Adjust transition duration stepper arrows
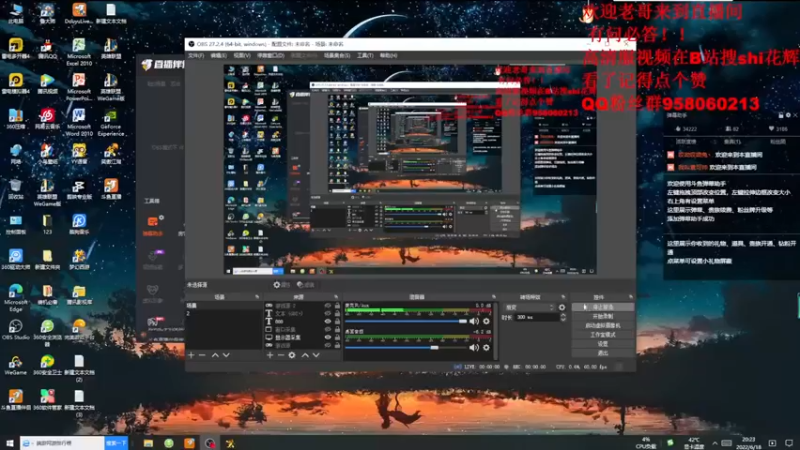Viewport: 800px width, 450px height. 563,317
